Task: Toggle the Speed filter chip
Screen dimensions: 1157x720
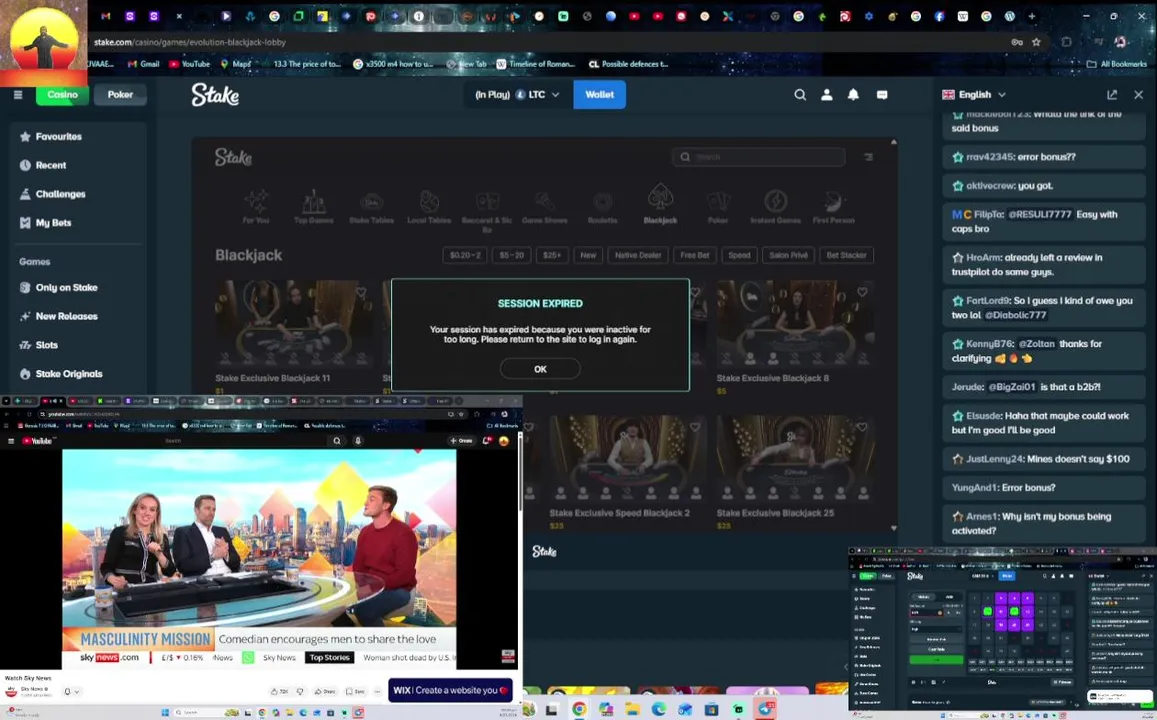Action: 739,255
